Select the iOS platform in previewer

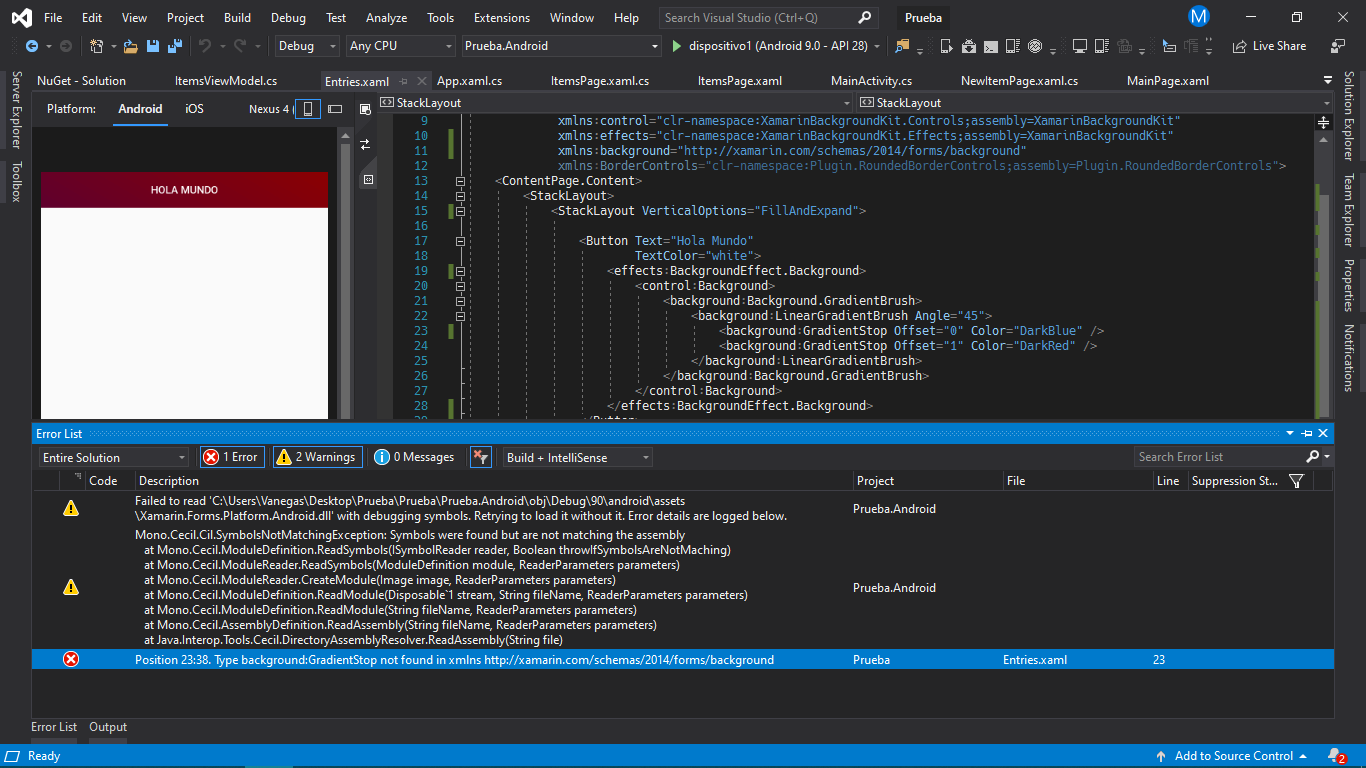[x=193, y=109]
